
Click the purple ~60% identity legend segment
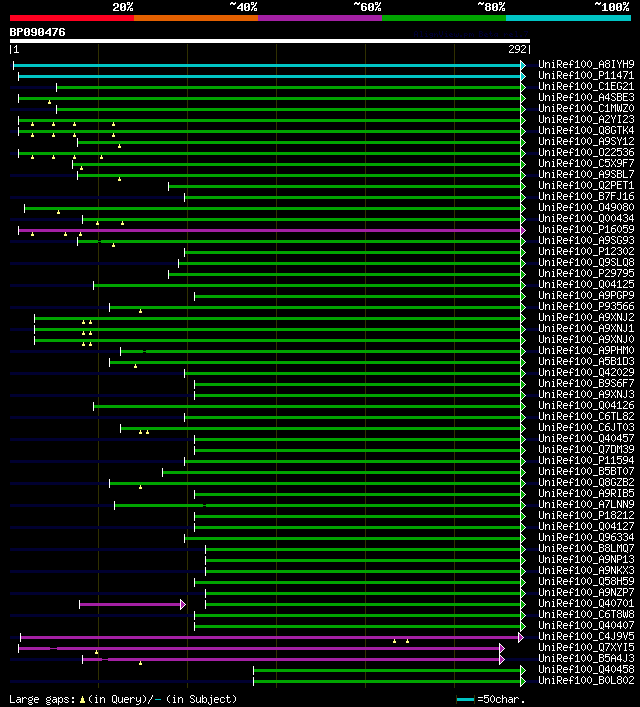pyautogui.click(x=320, y=18)
